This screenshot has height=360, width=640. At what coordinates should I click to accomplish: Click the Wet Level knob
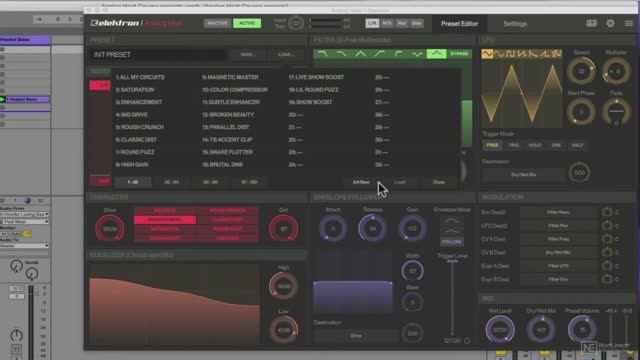(500, 329)
